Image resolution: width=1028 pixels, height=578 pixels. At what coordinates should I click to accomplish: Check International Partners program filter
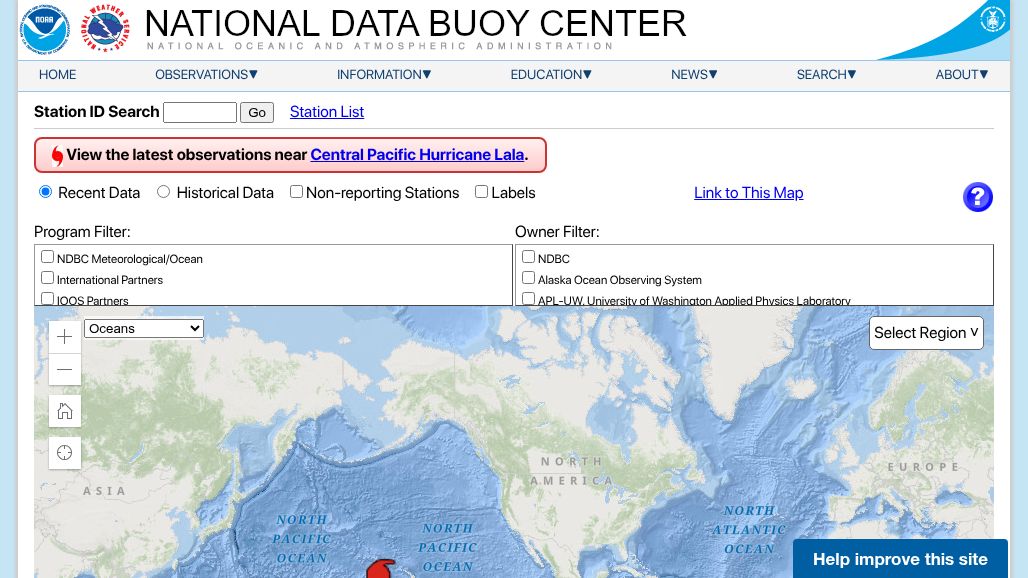click(47, 278)
